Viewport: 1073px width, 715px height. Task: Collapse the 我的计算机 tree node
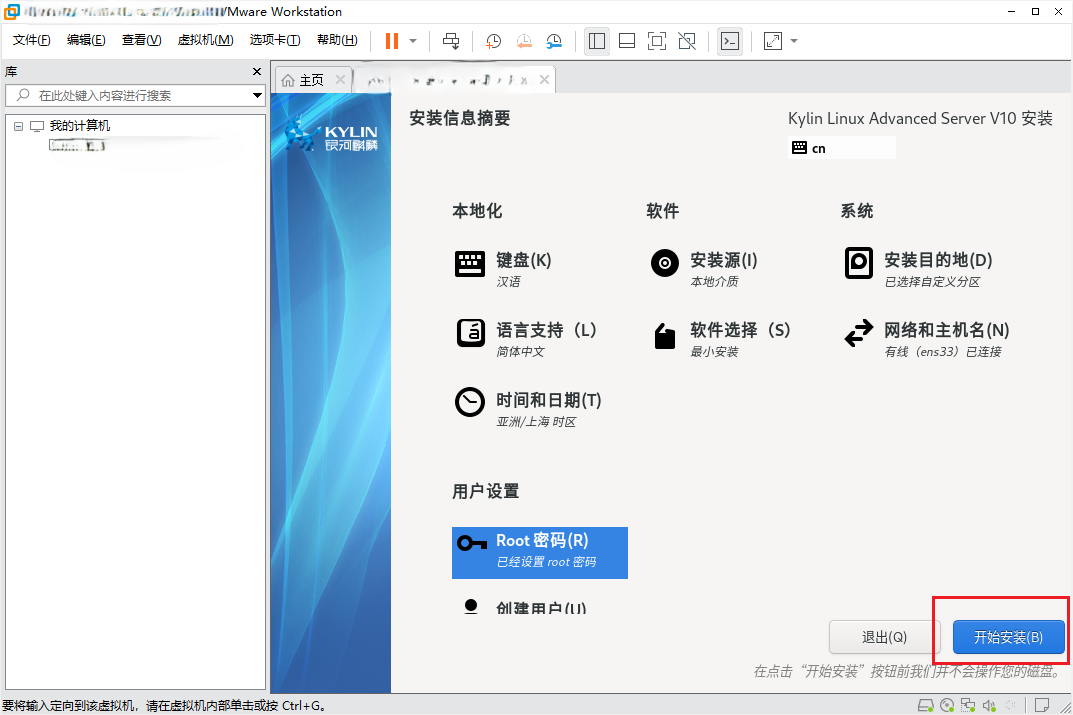(x=18, y=126)
